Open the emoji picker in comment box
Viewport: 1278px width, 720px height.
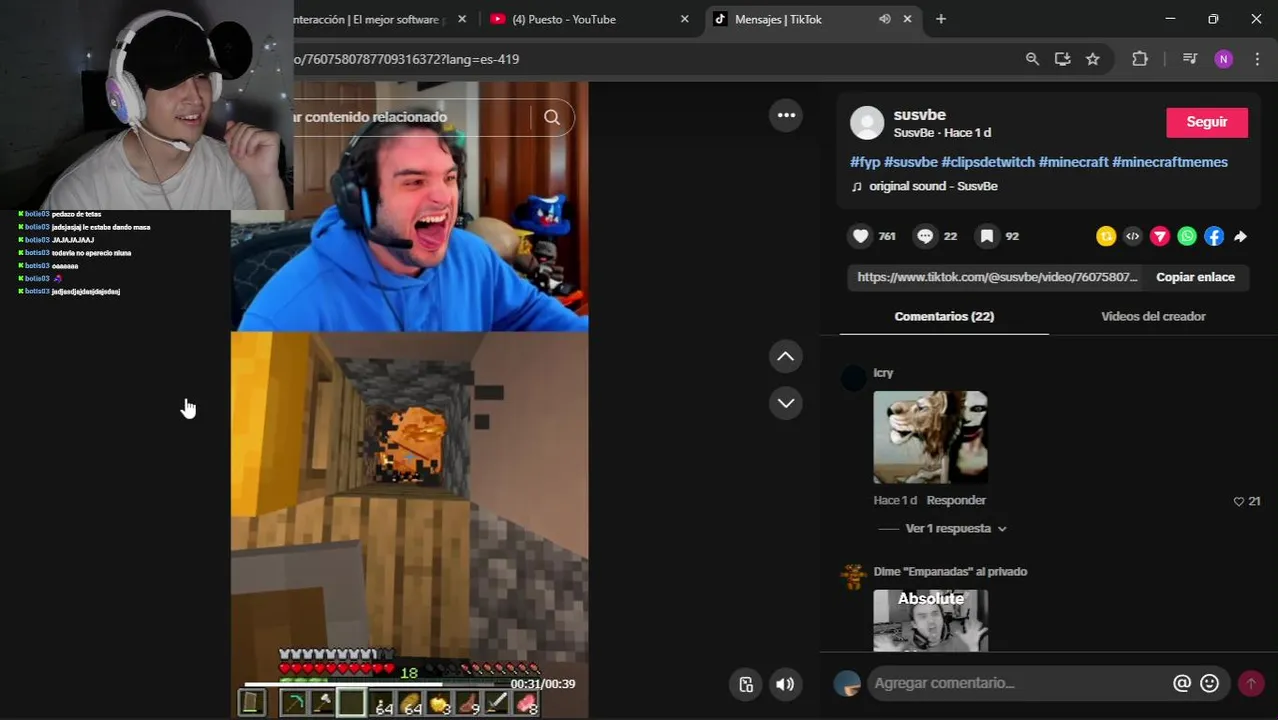tap(1209, 683)
